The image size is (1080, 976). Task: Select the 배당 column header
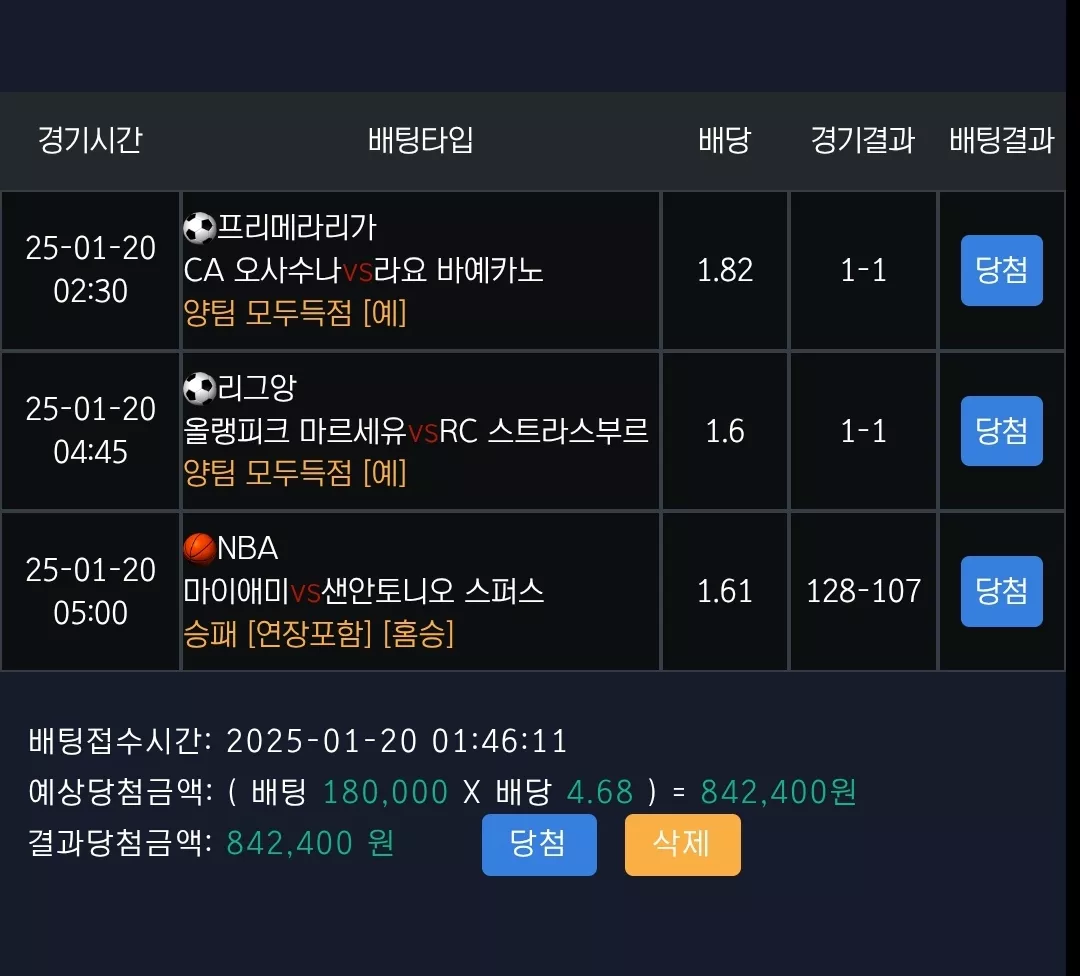point(725,140)
